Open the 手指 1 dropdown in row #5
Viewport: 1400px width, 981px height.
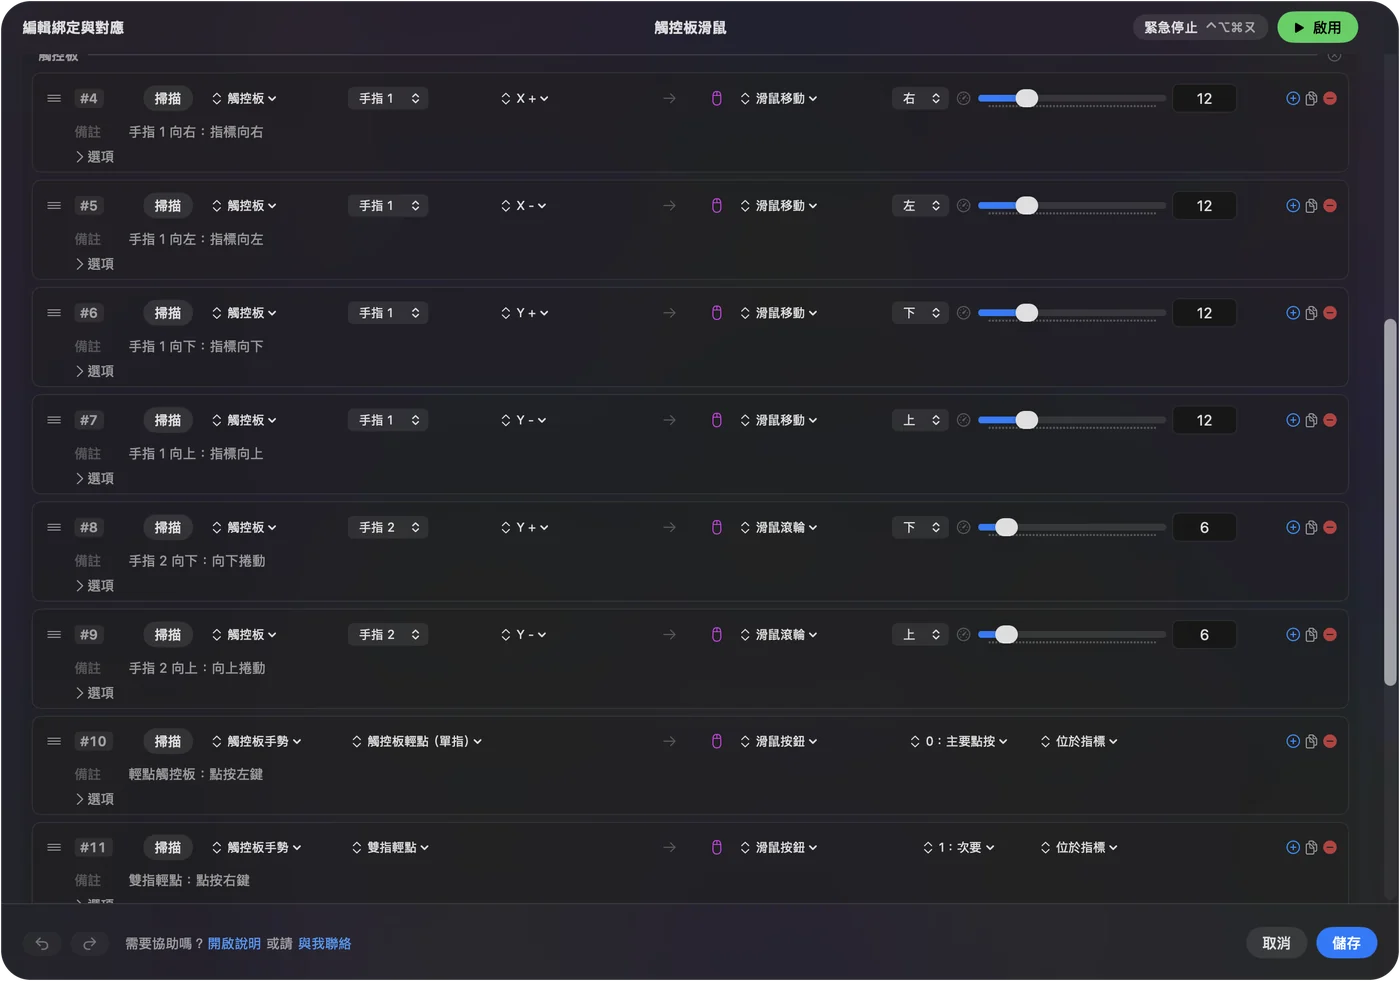point(388,206)
